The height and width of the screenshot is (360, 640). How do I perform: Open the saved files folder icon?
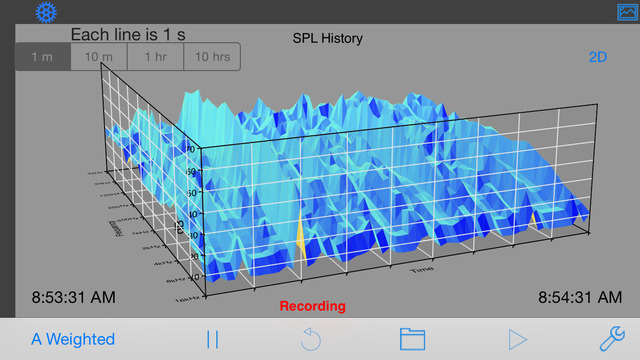click(412, 339)
